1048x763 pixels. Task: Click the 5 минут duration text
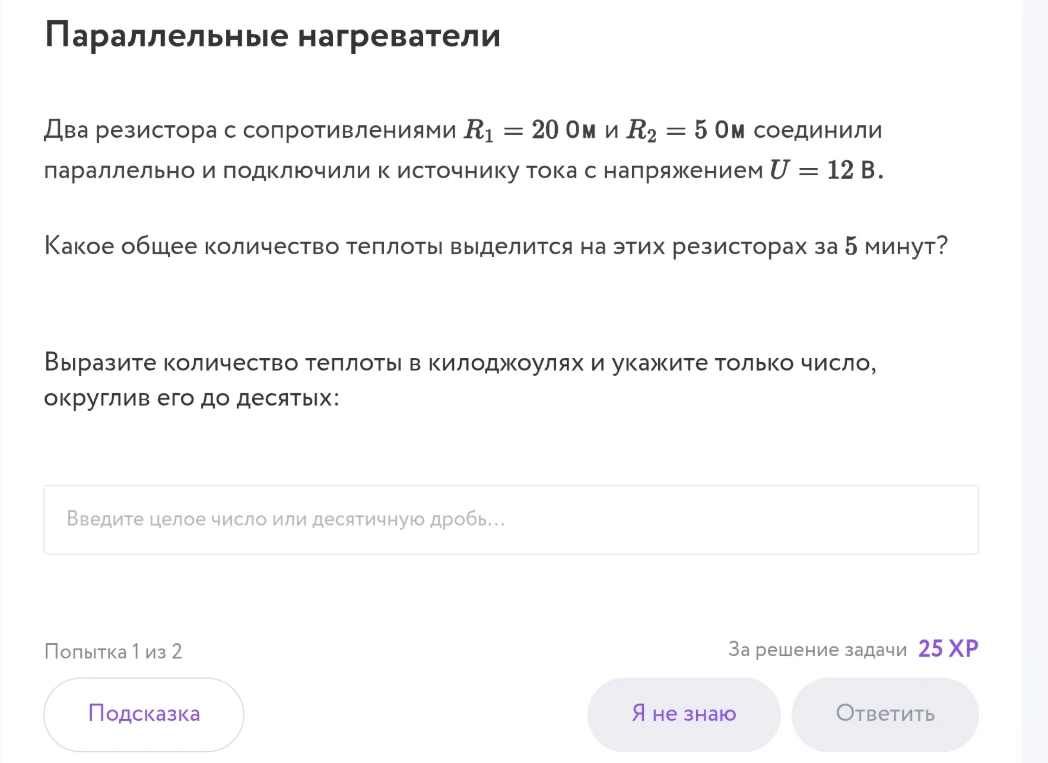pos(890,243)
